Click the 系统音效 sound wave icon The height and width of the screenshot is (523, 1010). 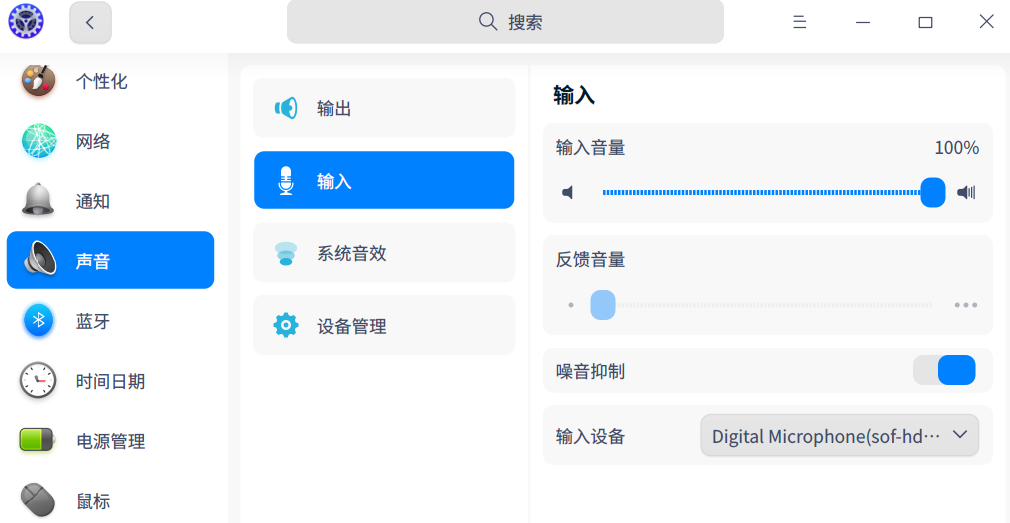click(286, 253)
